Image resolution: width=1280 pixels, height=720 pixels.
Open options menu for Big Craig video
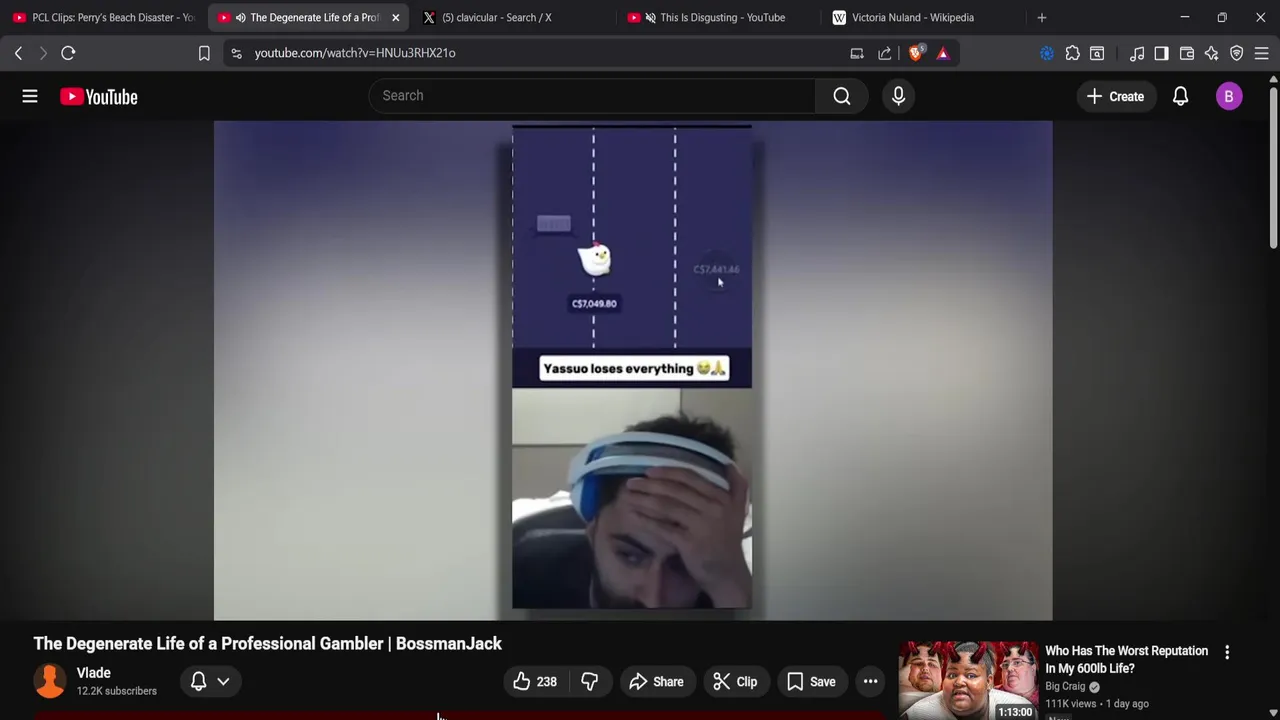(1227, 652)
